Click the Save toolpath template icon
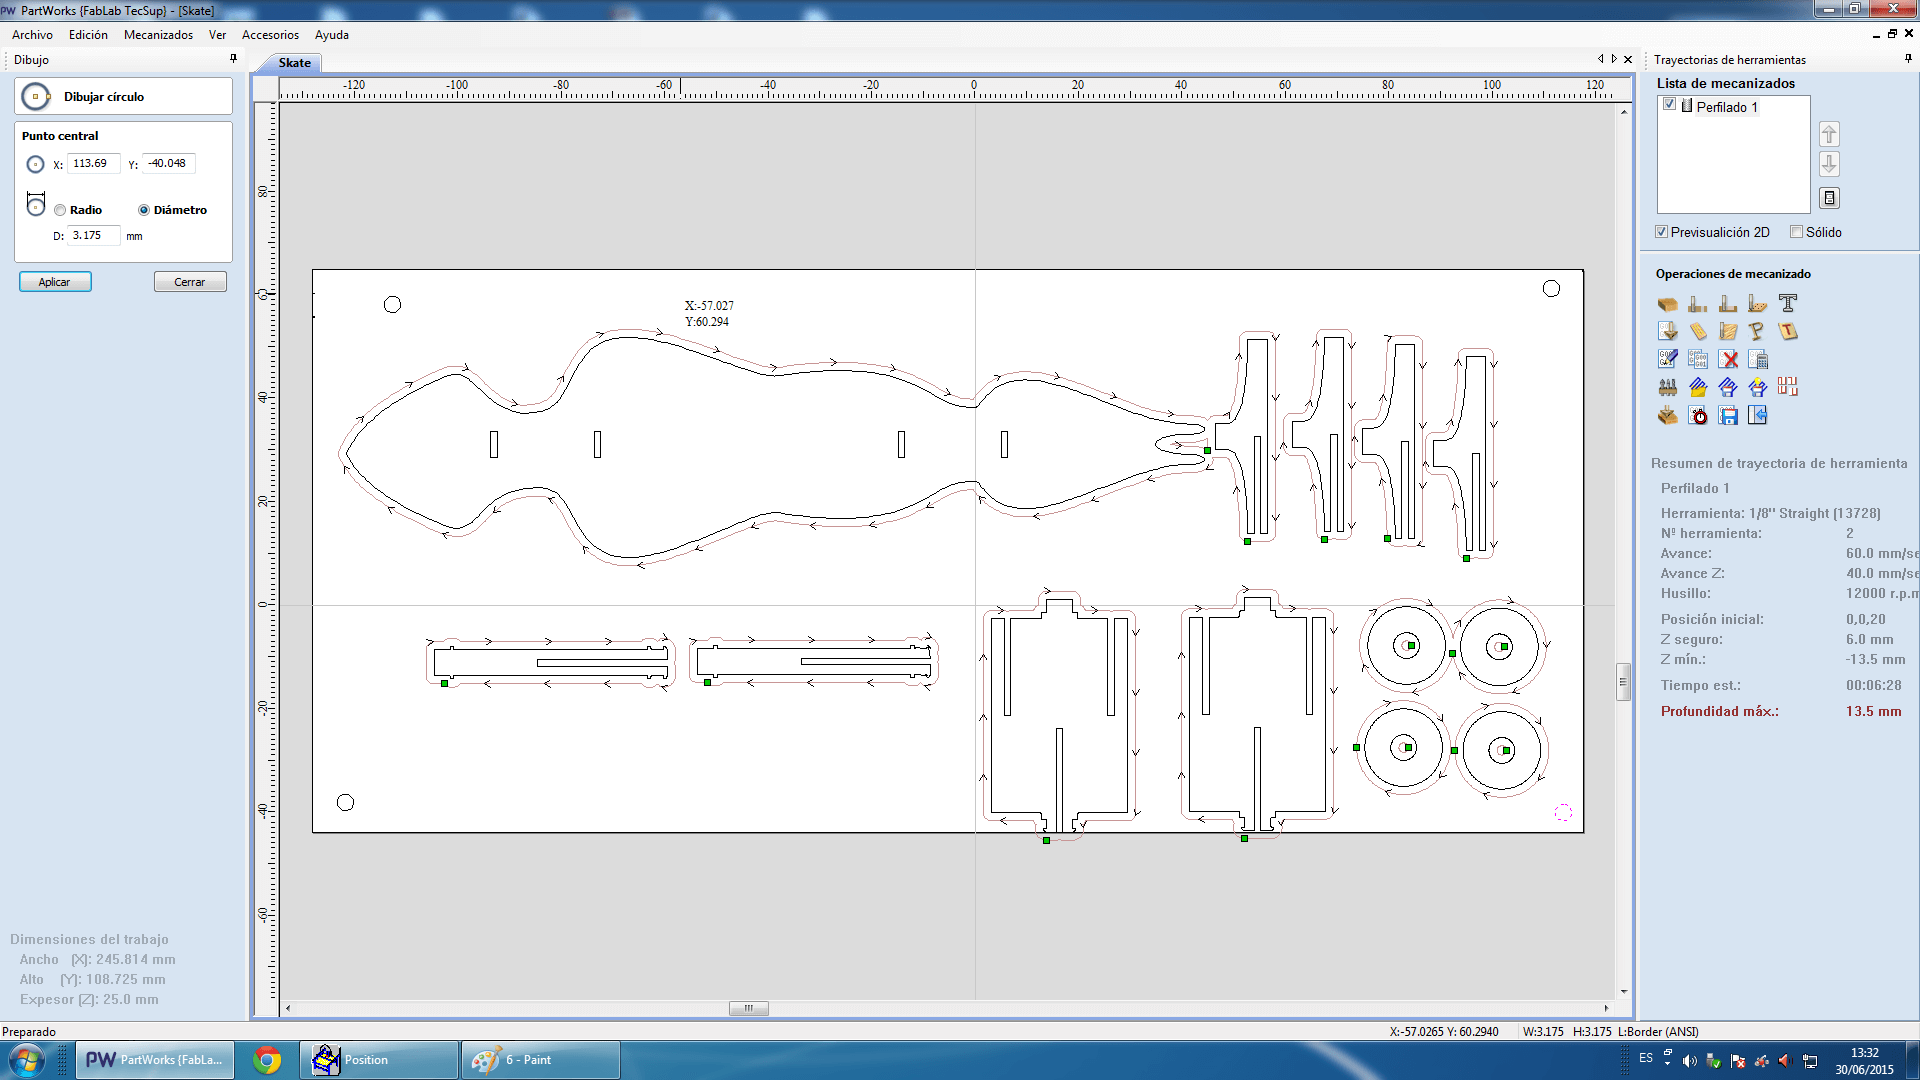This screenshot has height=1080, width=1920. tap(1727, 387)
